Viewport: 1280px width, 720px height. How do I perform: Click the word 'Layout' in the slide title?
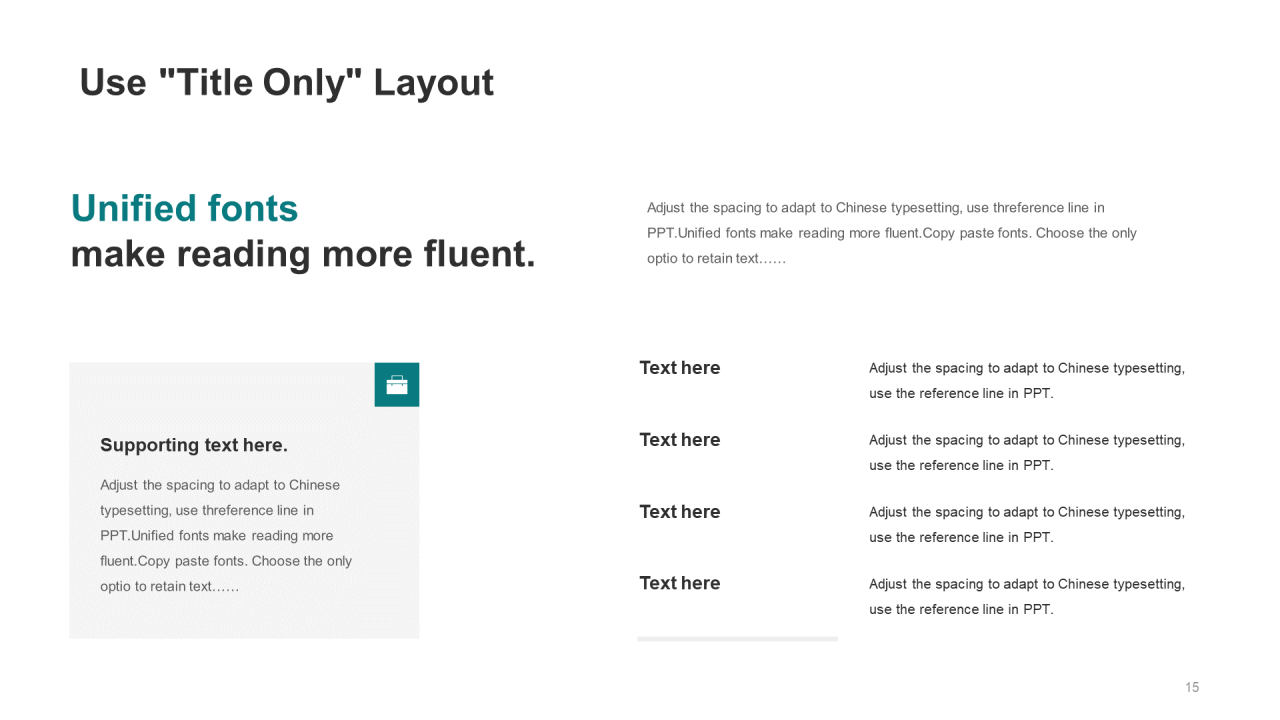coord(434,82)
